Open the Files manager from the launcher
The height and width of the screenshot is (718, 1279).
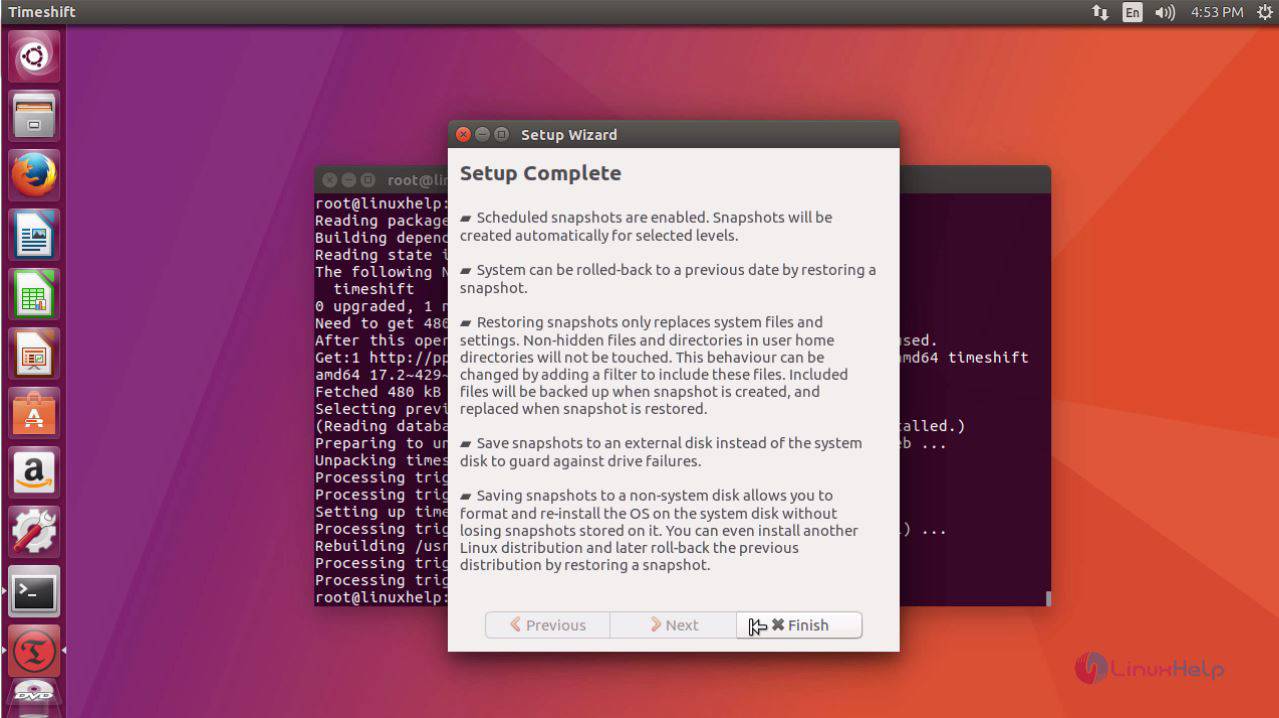click(34, 116)
